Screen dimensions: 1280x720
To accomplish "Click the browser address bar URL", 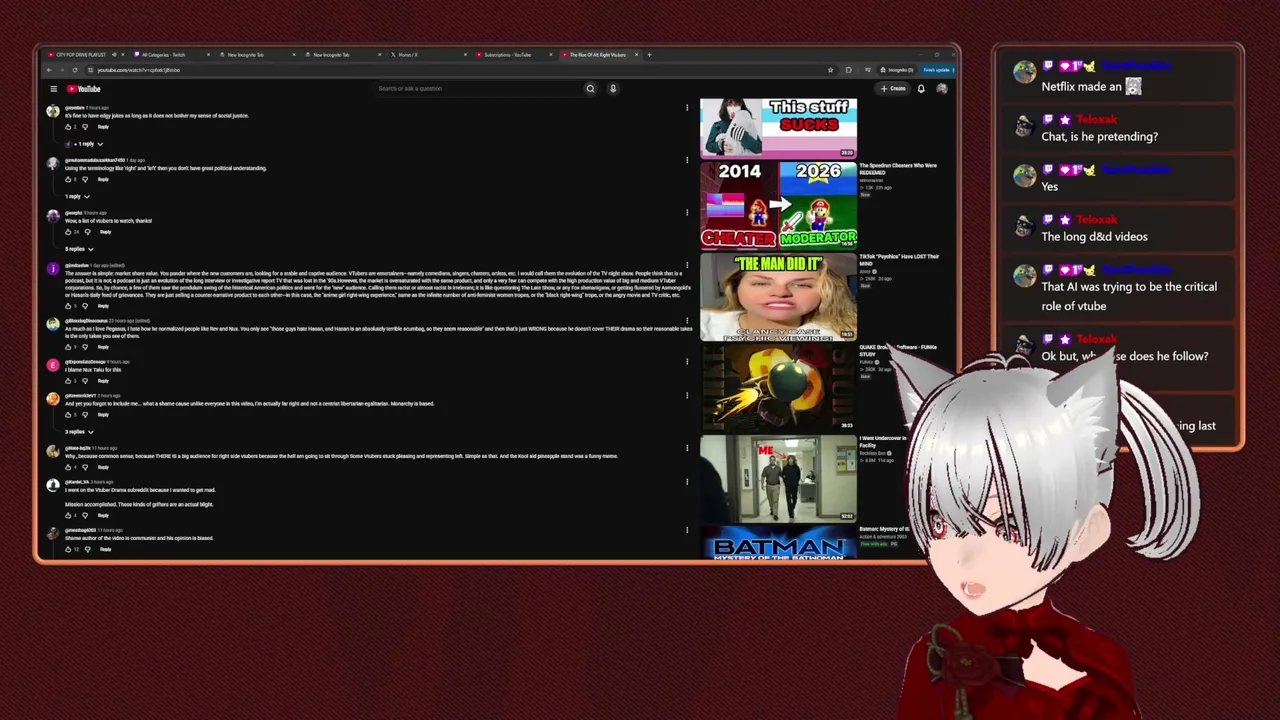I will tap(138, 70).
